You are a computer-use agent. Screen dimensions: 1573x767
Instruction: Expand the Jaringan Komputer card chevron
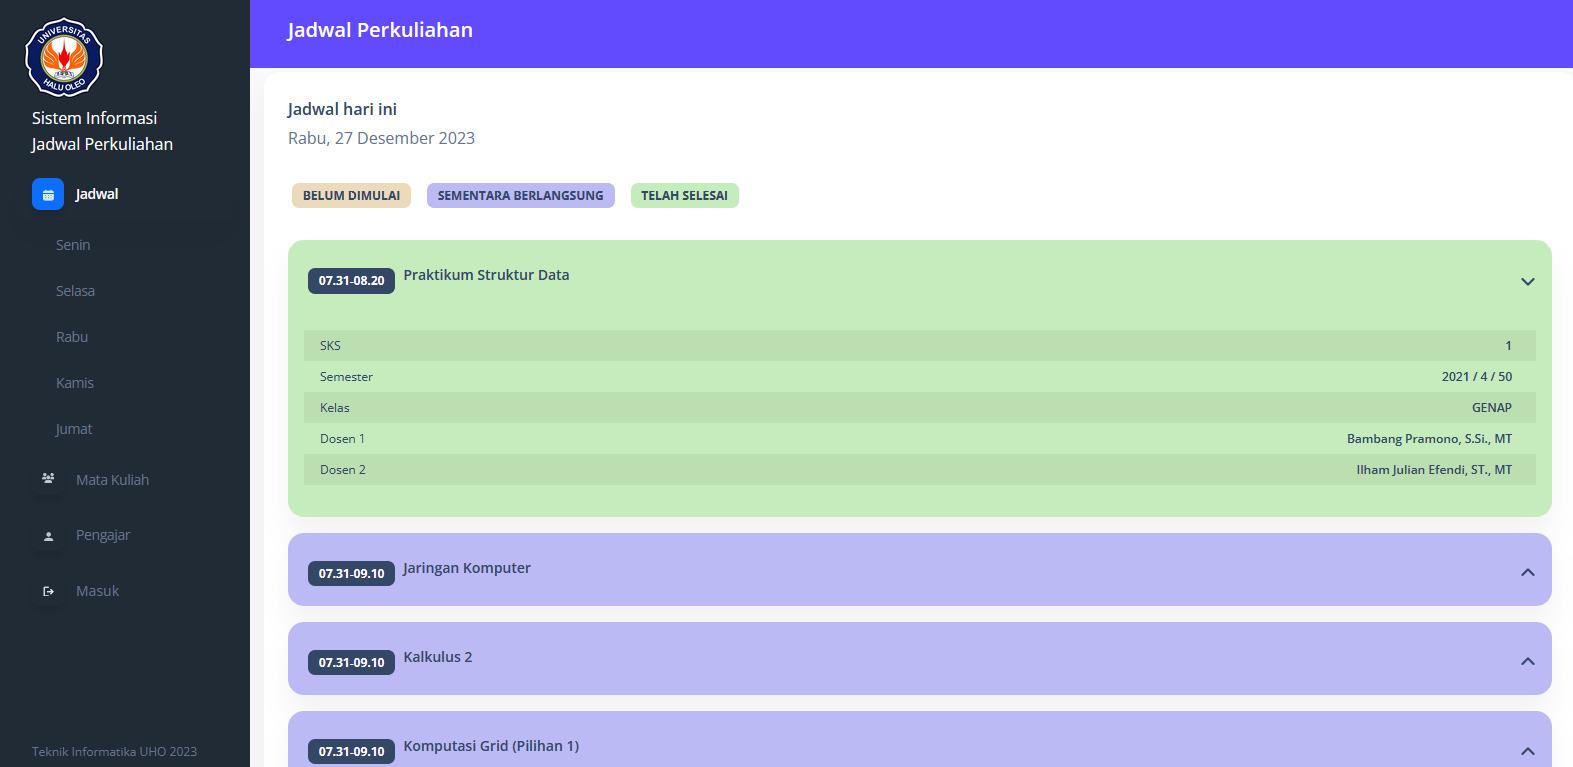point(1528,572)
